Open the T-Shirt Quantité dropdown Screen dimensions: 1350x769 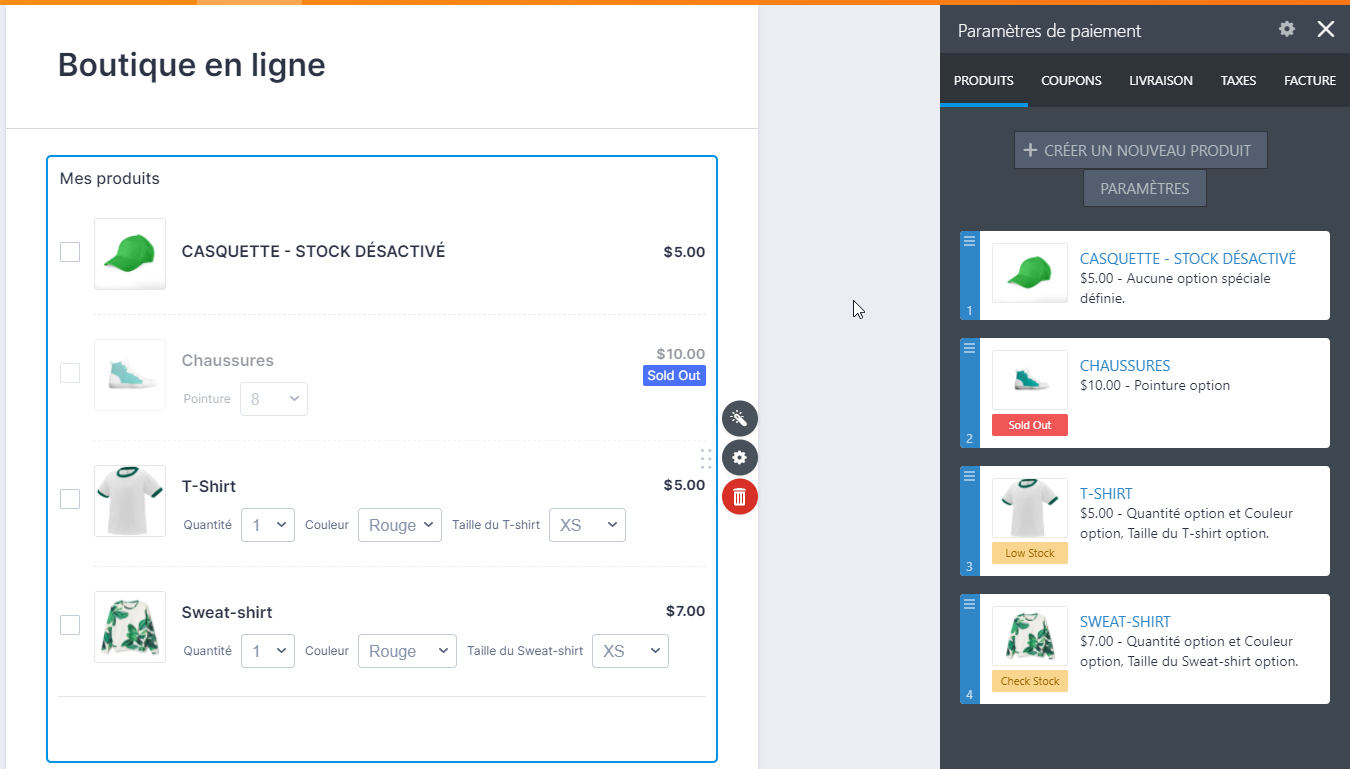[x=267, y=525]
